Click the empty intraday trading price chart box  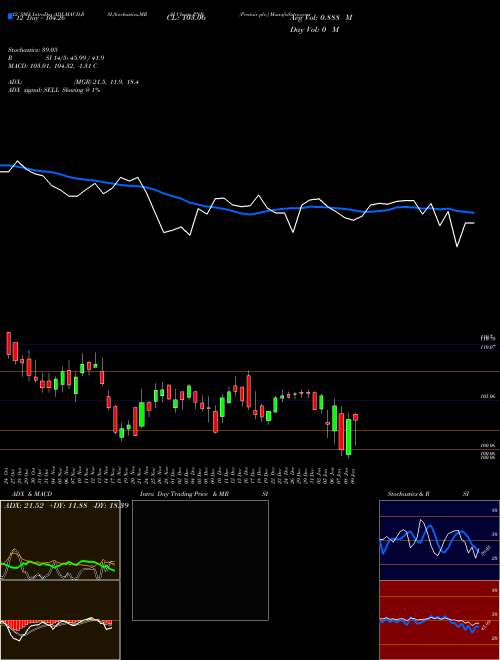pyautogui.click(x=200, y=560)
